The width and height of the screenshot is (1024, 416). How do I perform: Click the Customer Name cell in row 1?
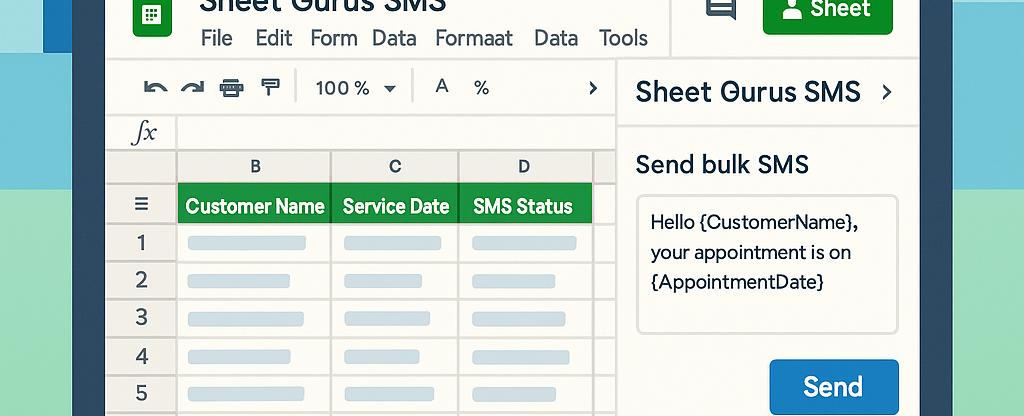(x=254, y=243)
